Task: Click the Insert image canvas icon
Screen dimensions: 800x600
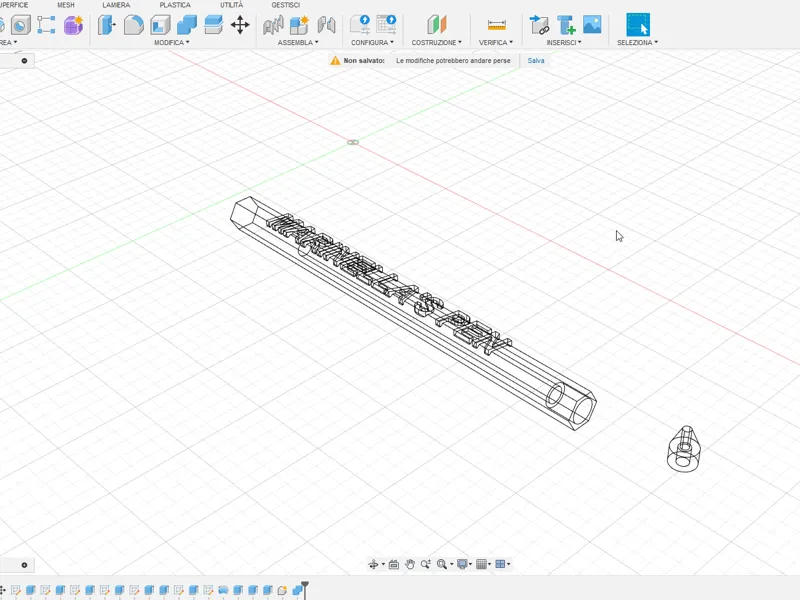Action: coord(592,24)
